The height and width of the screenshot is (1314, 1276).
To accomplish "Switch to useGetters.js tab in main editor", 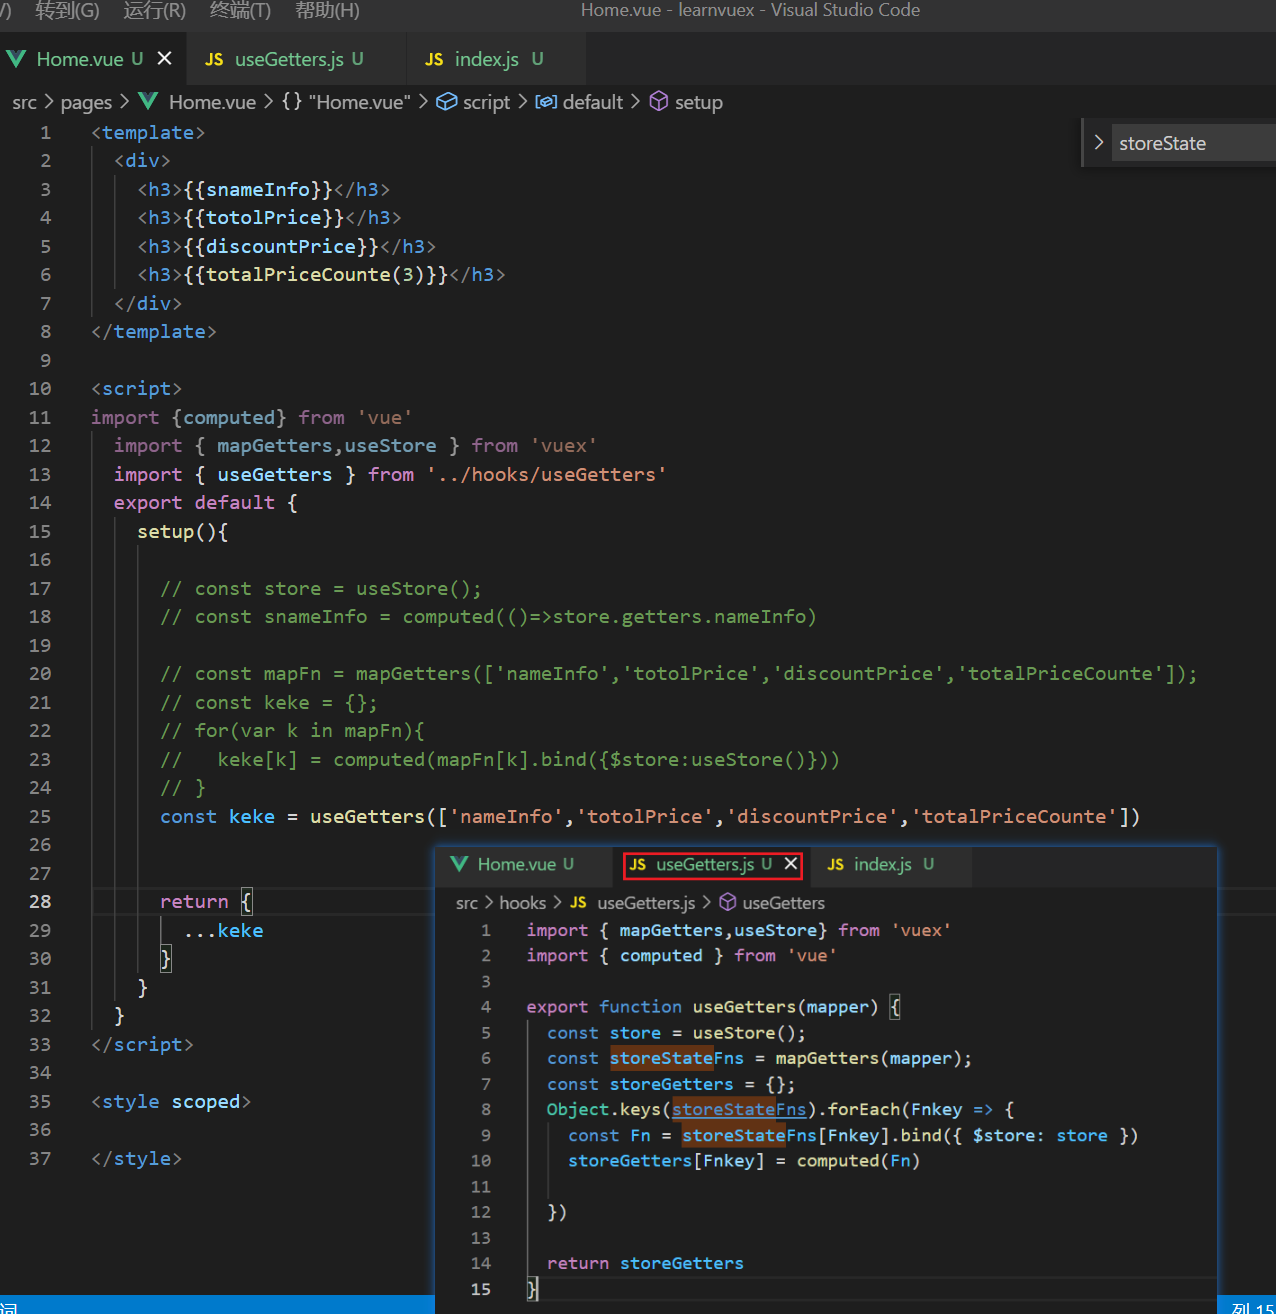I will point(298,59).
